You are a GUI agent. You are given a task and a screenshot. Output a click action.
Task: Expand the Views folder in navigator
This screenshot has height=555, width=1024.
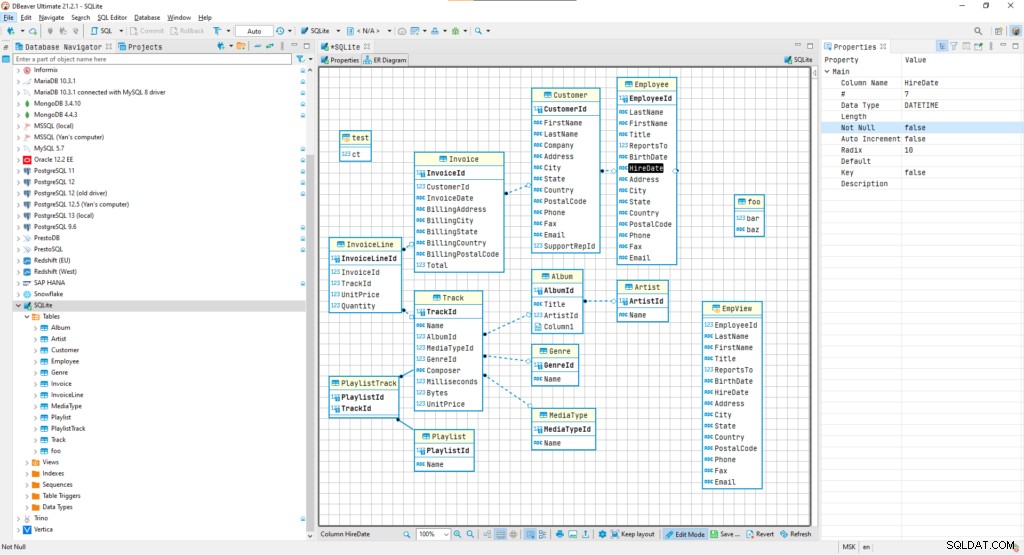point(27,462)
